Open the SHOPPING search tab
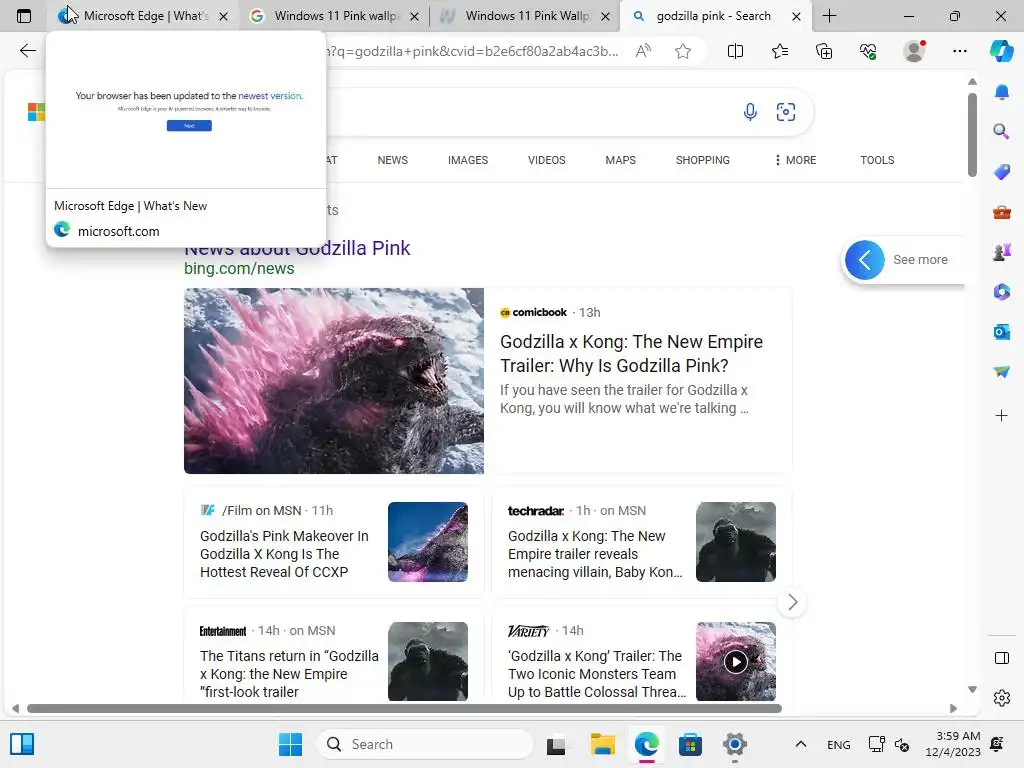 click(703, 160)
